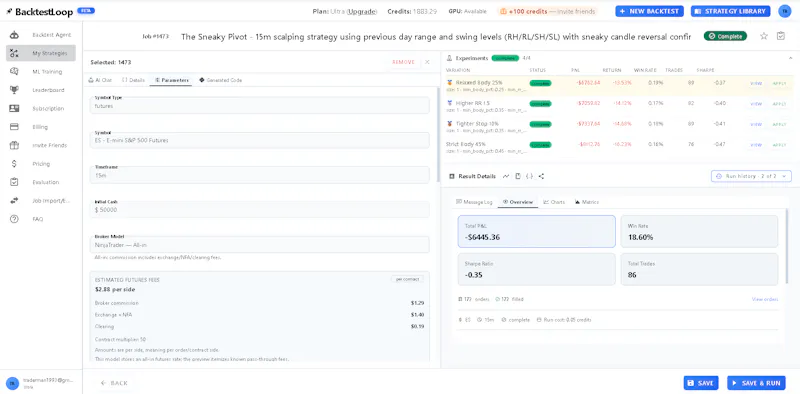The image size is (800, 394).
Task: Open the Charts results tab
Action: click(x=554, y=202)
